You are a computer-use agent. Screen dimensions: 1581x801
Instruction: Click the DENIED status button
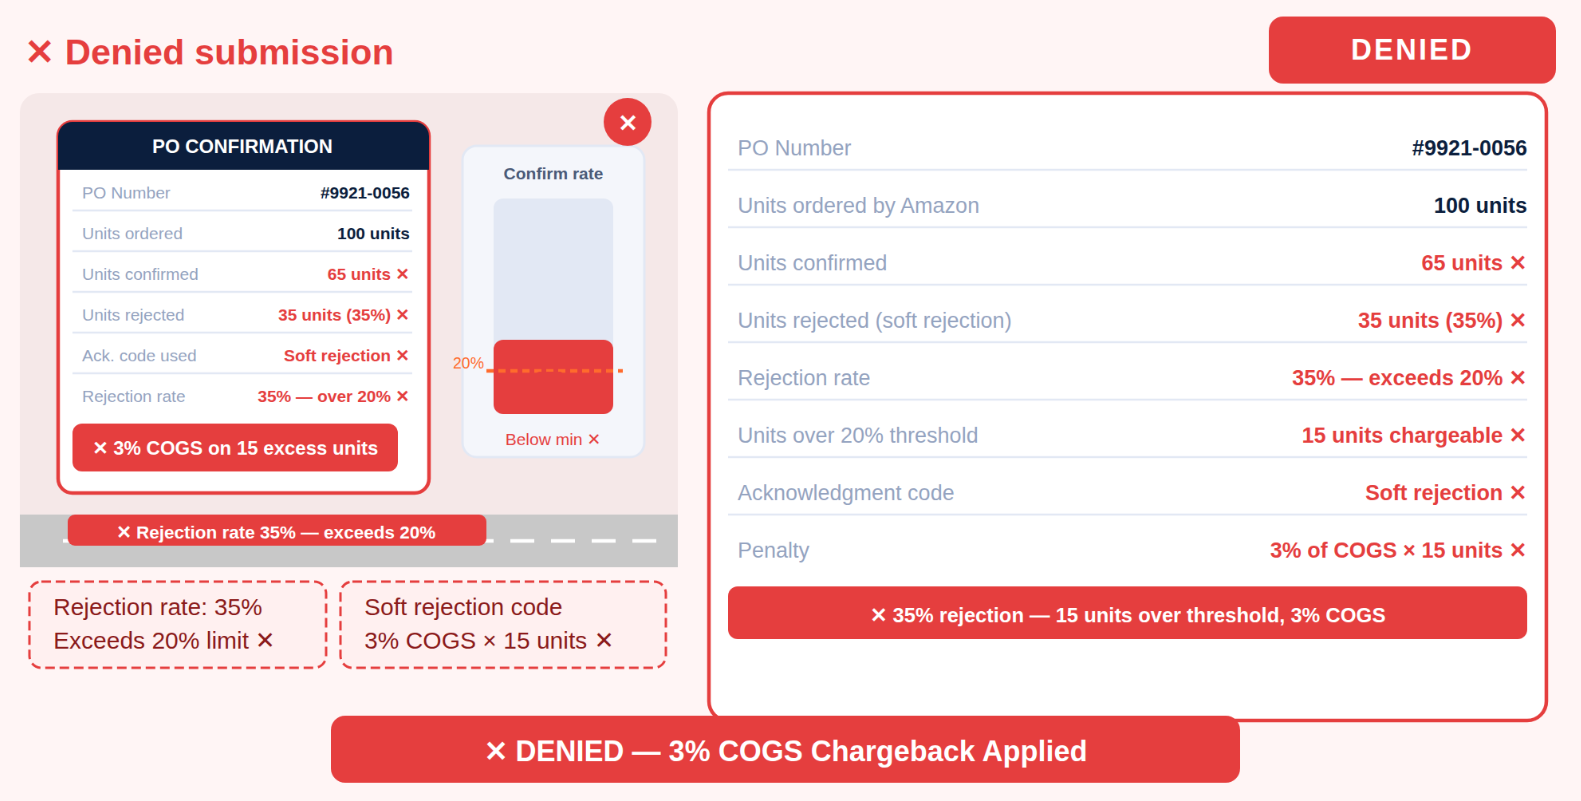[1411, 50]
